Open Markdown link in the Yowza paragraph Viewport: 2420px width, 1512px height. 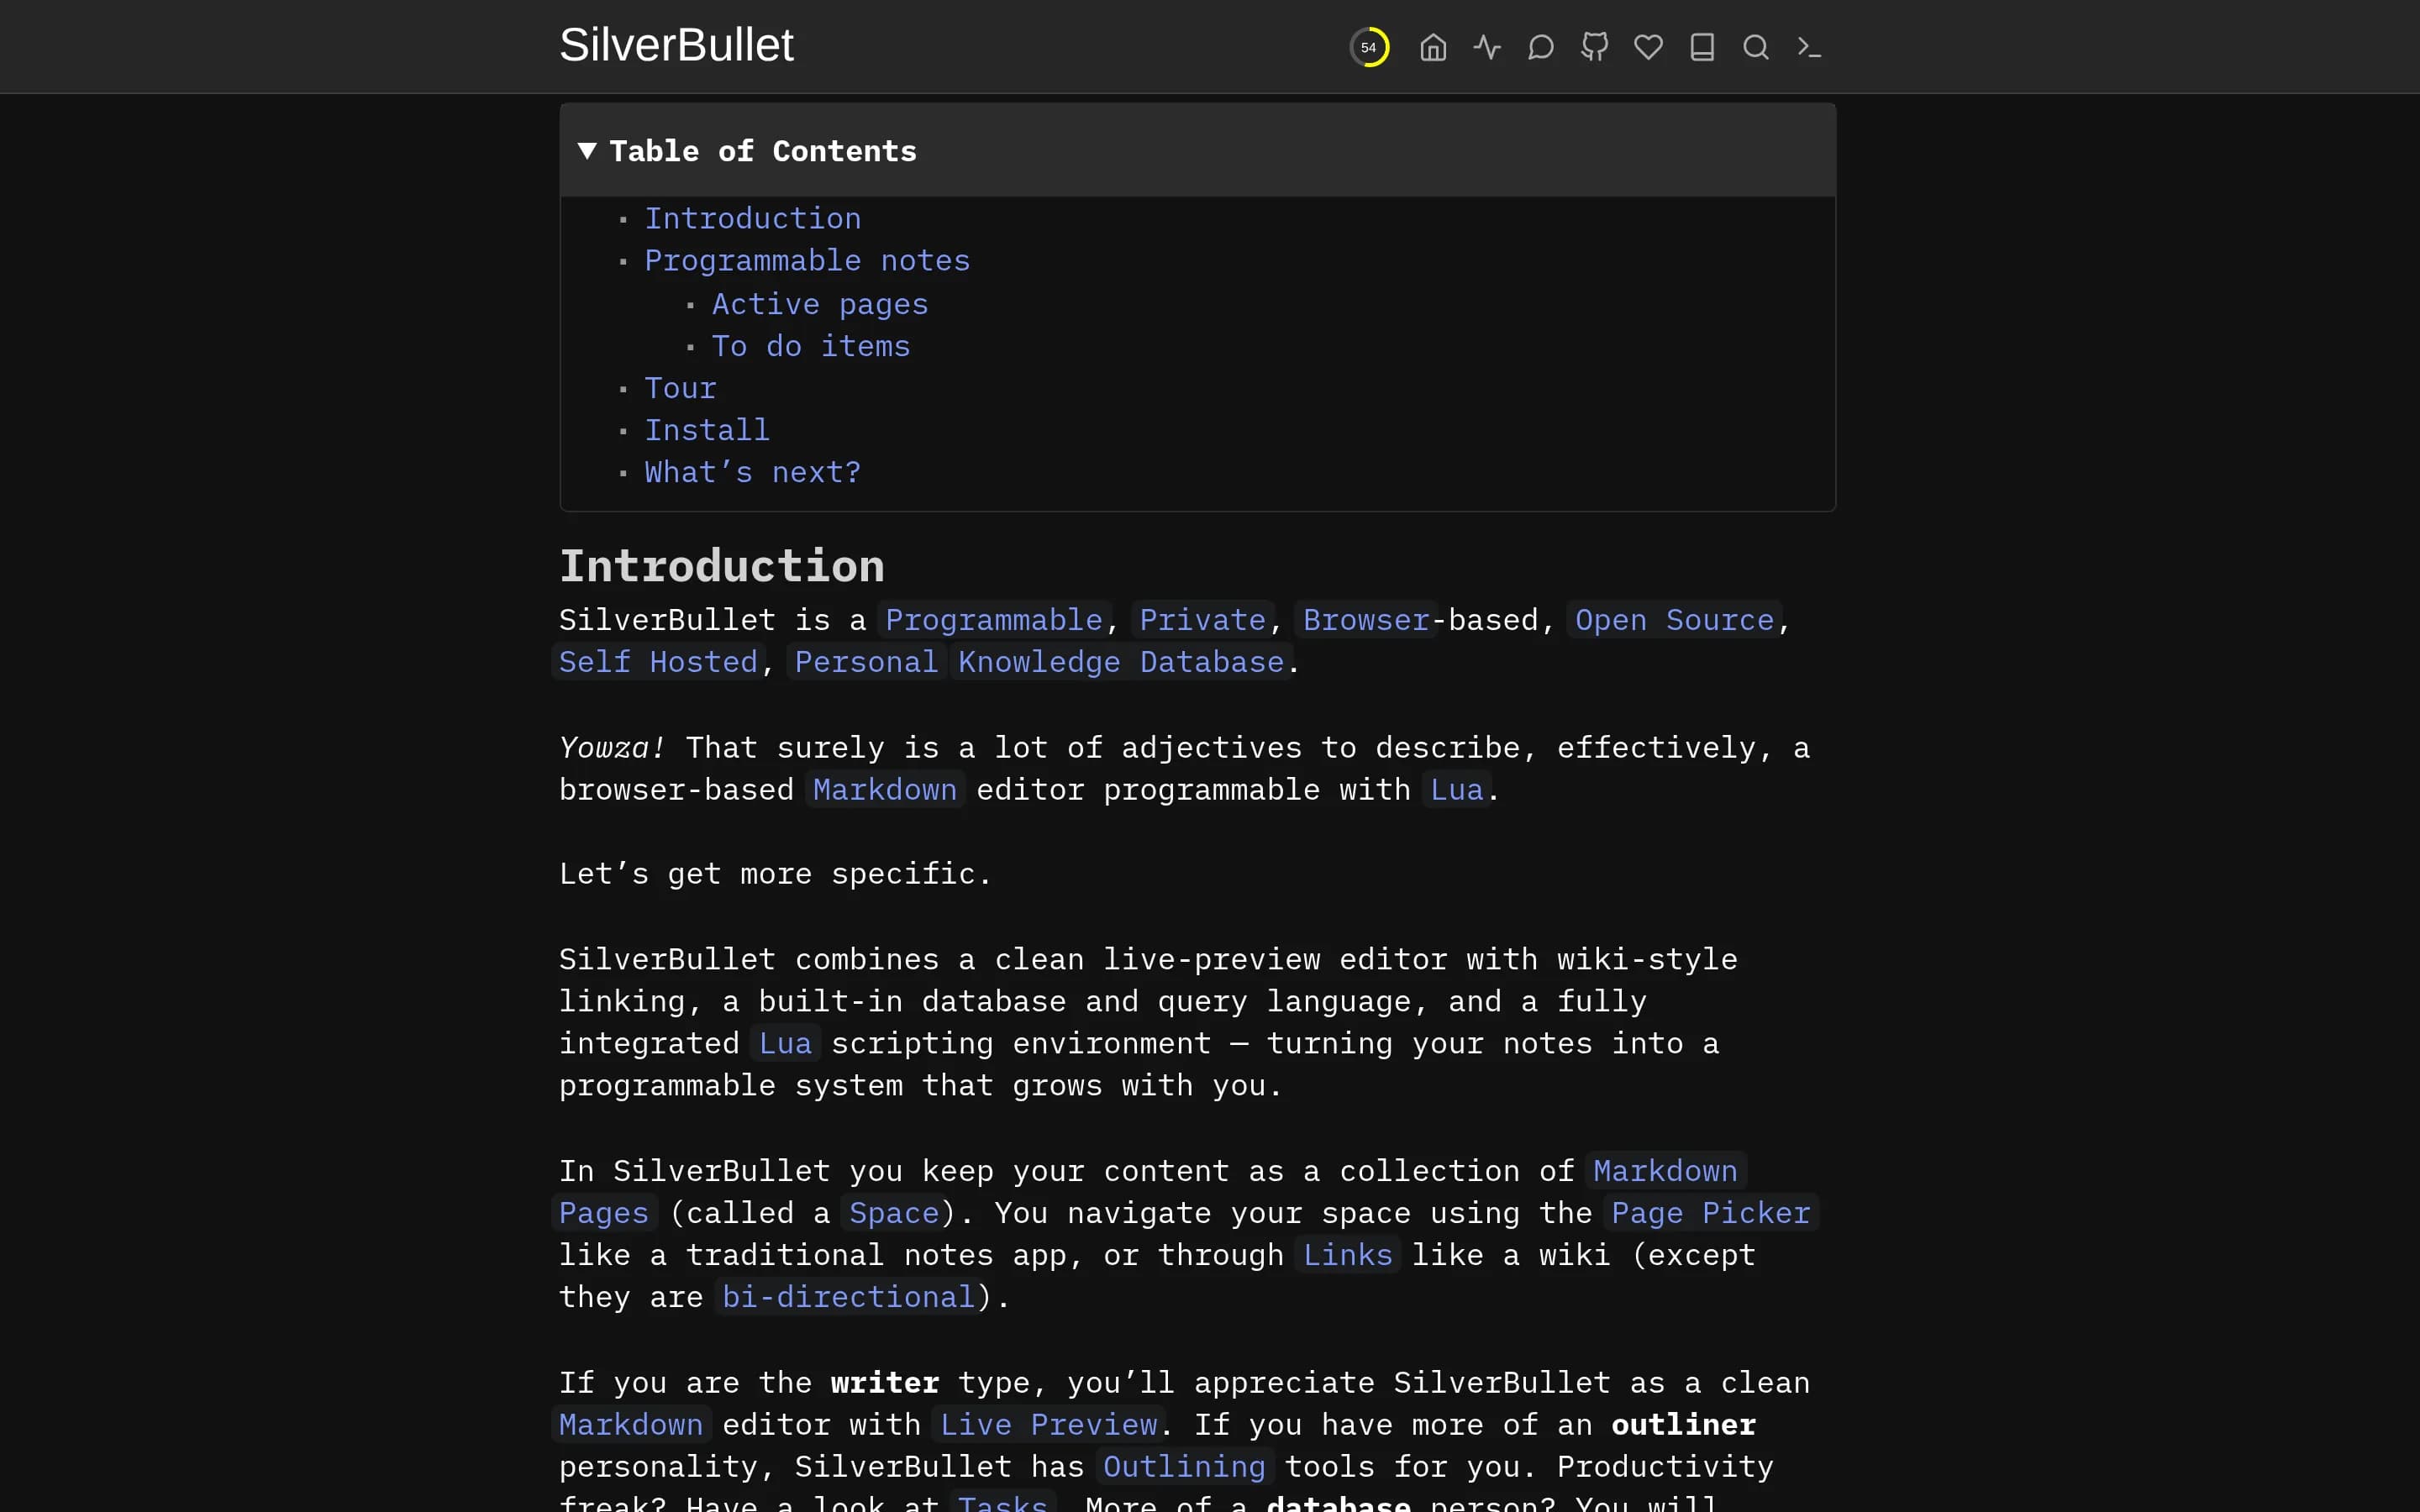coord(885,790)
